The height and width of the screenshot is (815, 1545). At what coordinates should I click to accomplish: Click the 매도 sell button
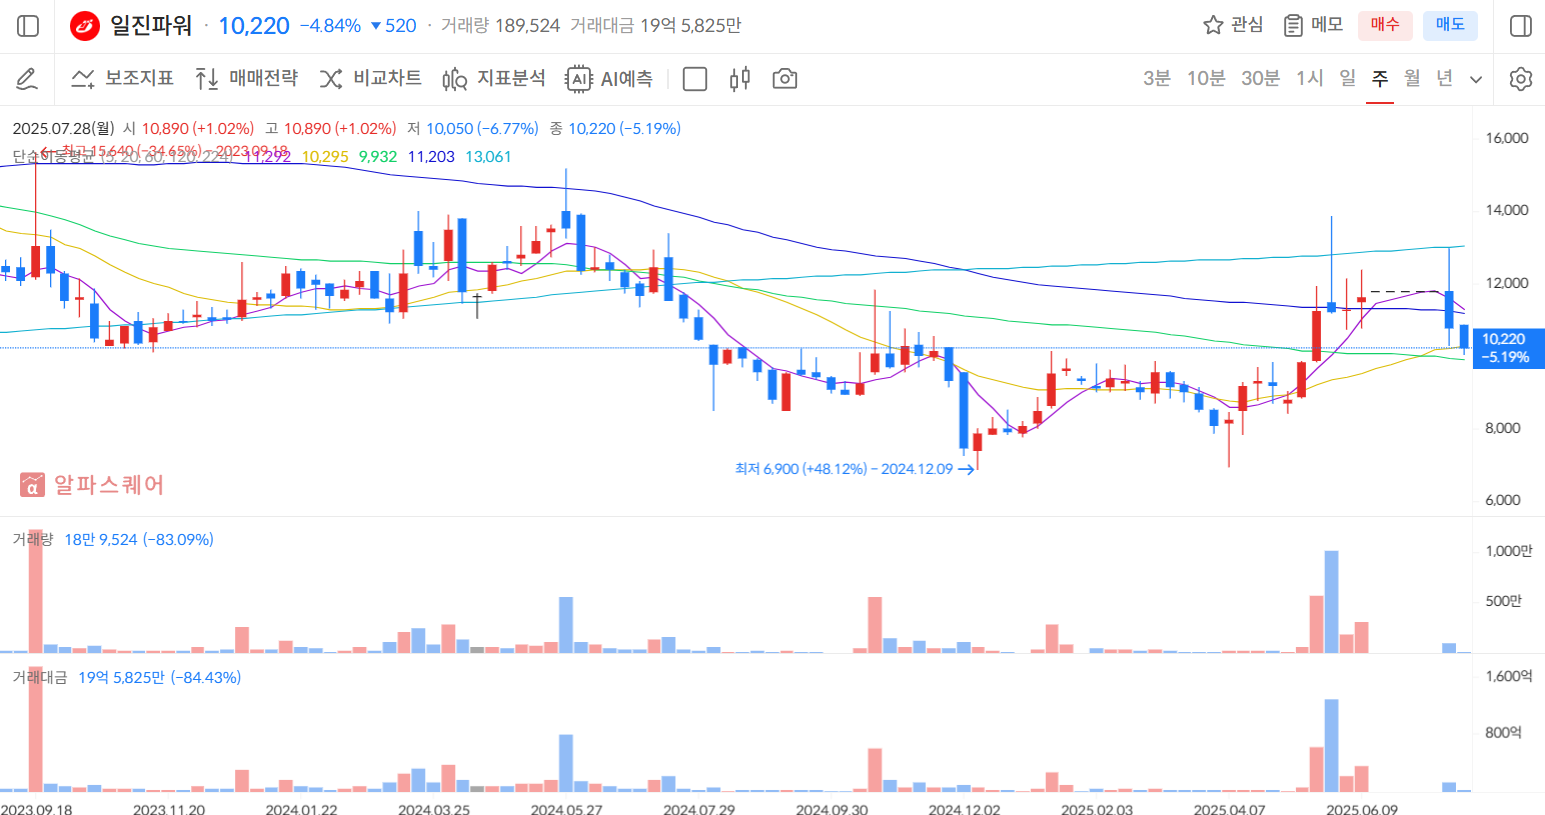[x=1450, y=25]
